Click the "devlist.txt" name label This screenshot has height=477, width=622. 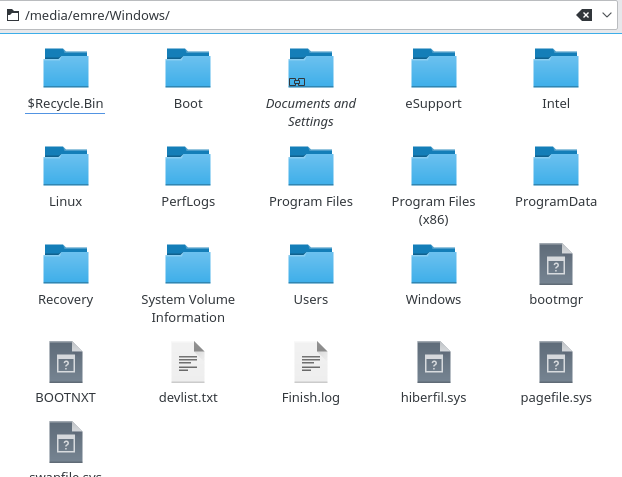coord(188,398)
